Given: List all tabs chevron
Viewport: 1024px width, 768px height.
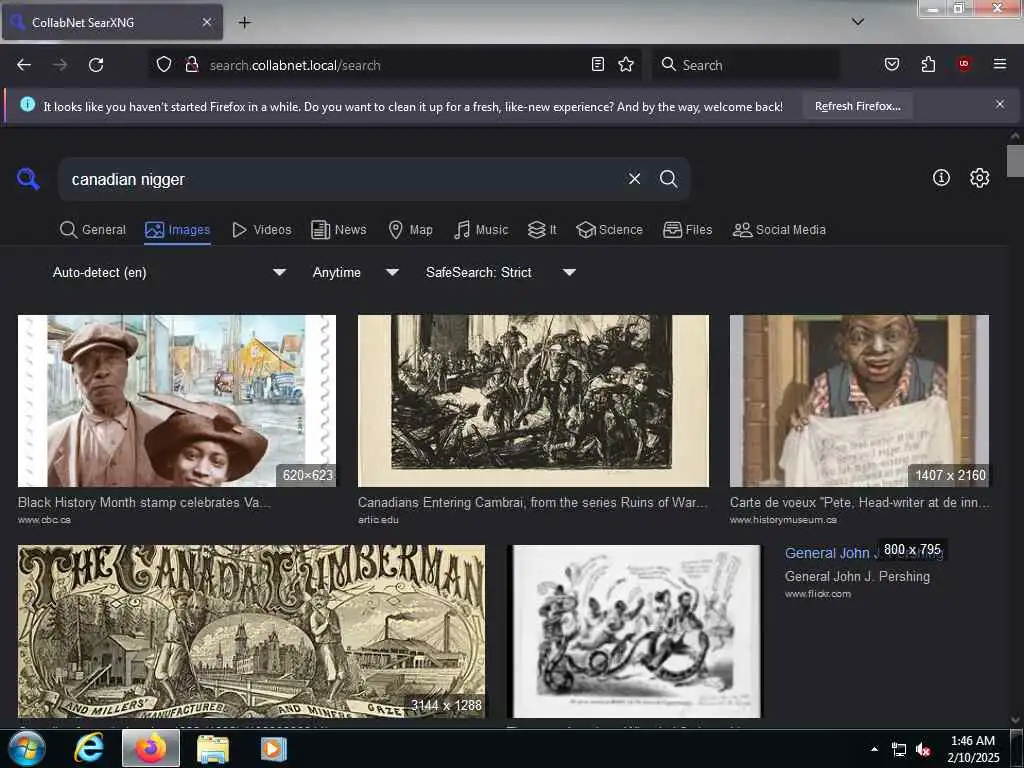Looking at the screenshot, I should coord(858,22).
